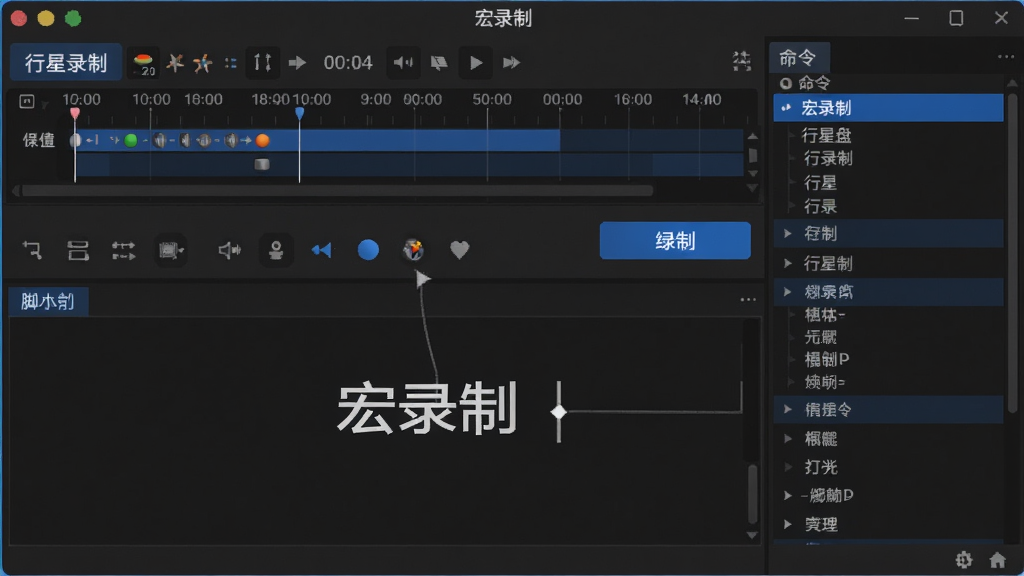Switch to the 命令 tab in right panel

(799, 58)
